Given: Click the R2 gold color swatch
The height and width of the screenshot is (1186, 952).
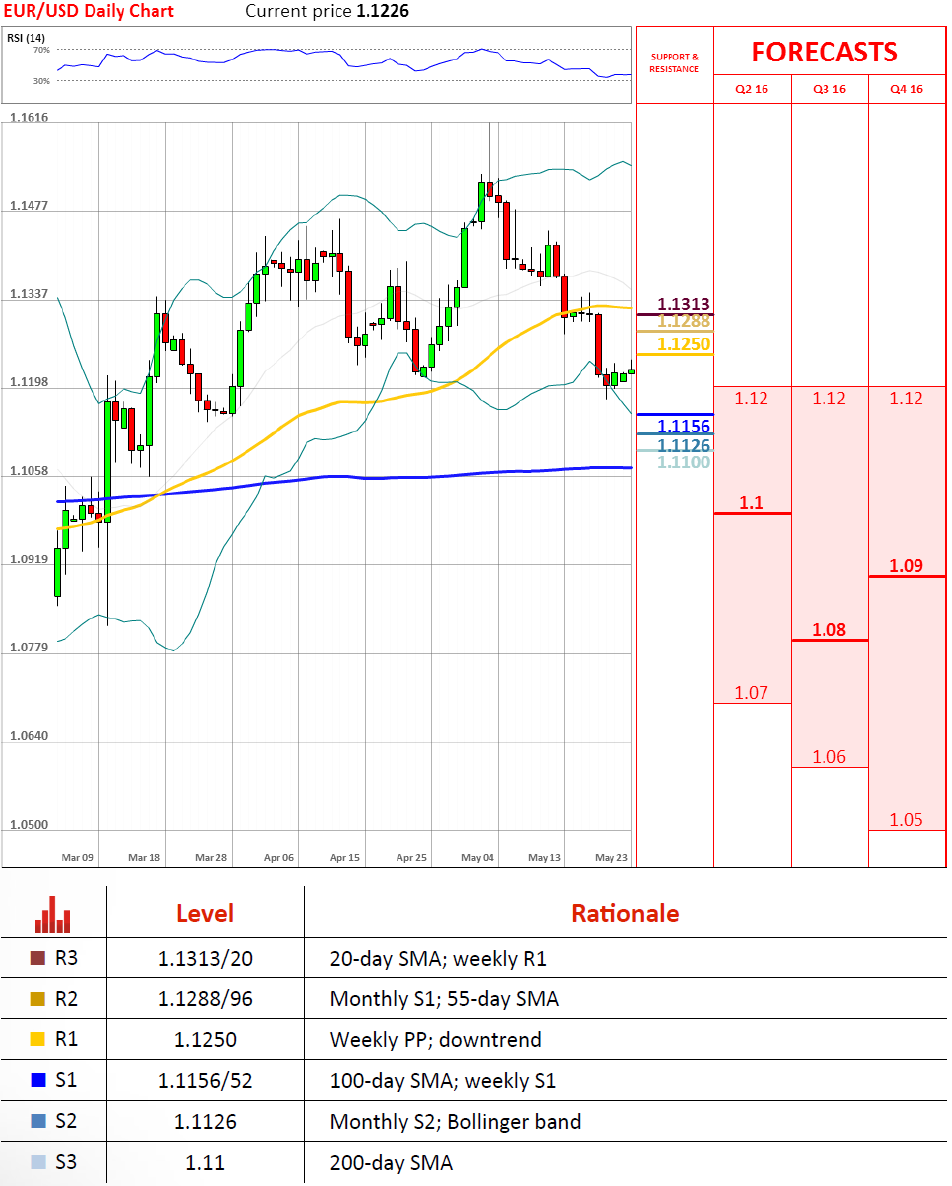Looking at the screenshot, I should [x=37, y=999].
